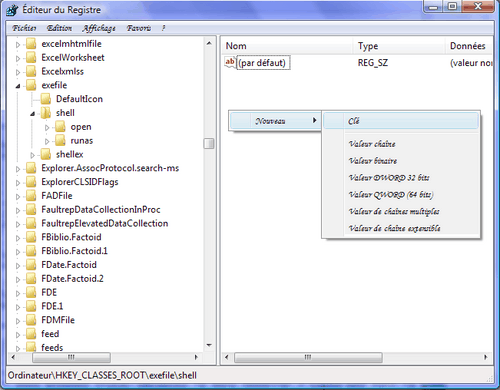Click the folder icon beside FDMFile
The height and width of the screenshot is (390, 500).
pyautogui.click(x=31, y=320)
